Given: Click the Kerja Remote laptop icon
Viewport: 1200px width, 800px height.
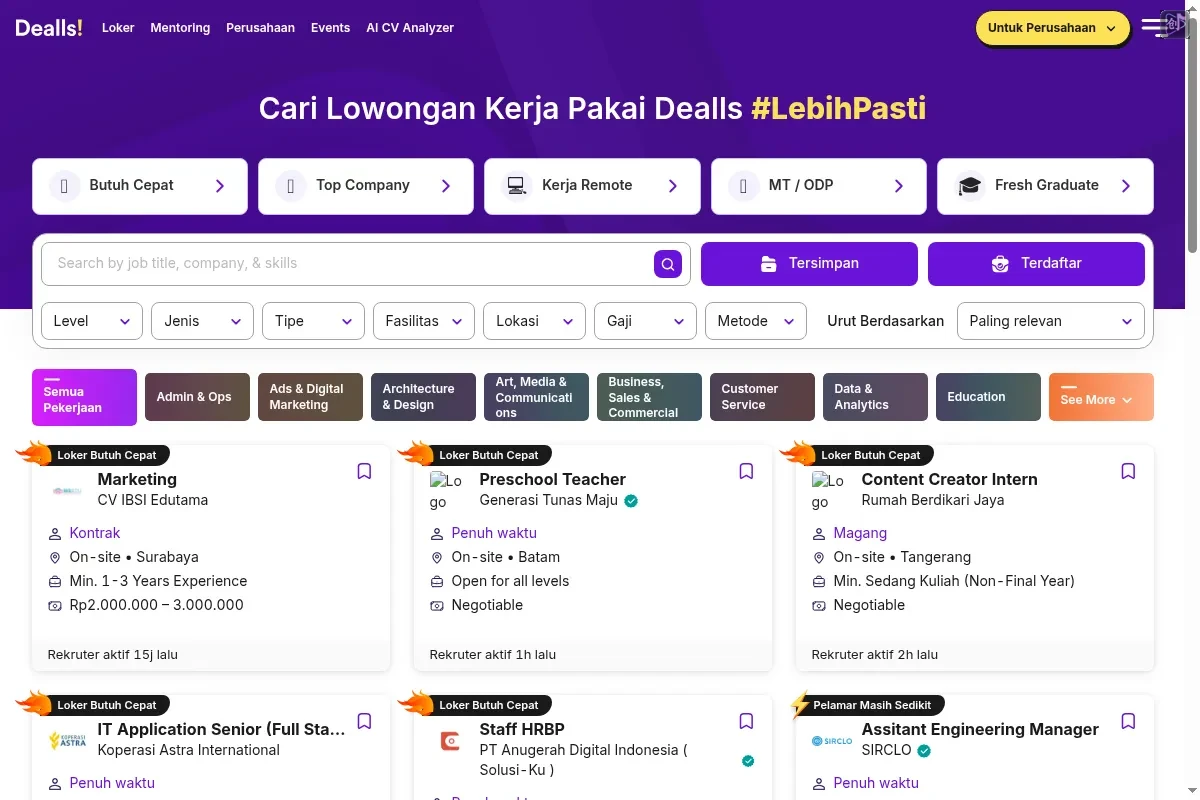Looking at the screenshot, I should (516, 186).
